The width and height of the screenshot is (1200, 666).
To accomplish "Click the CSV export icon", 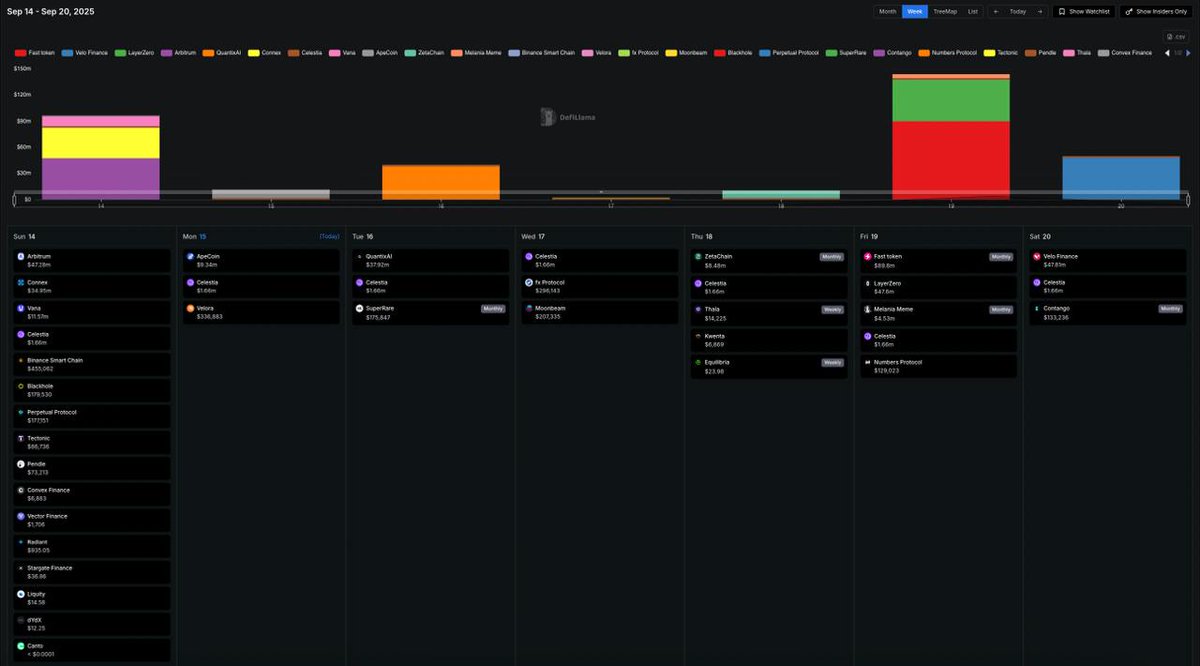I will 1170,37.
